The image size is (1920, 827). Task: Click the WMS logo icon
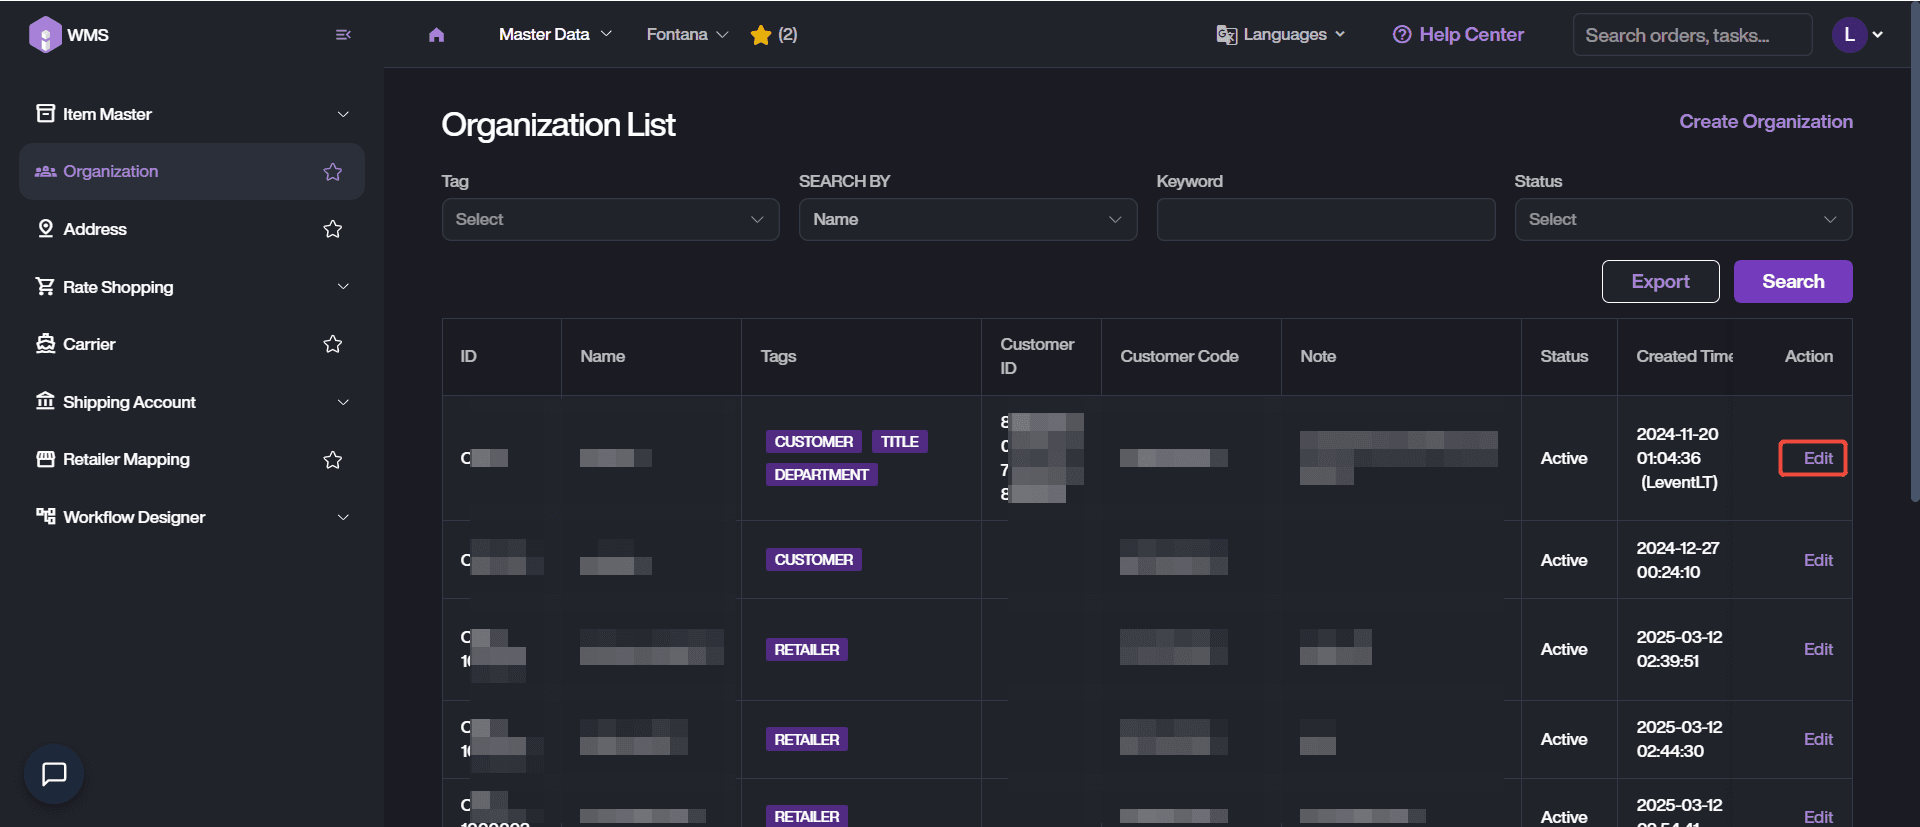pyautogui.click(x=45, y=35)
